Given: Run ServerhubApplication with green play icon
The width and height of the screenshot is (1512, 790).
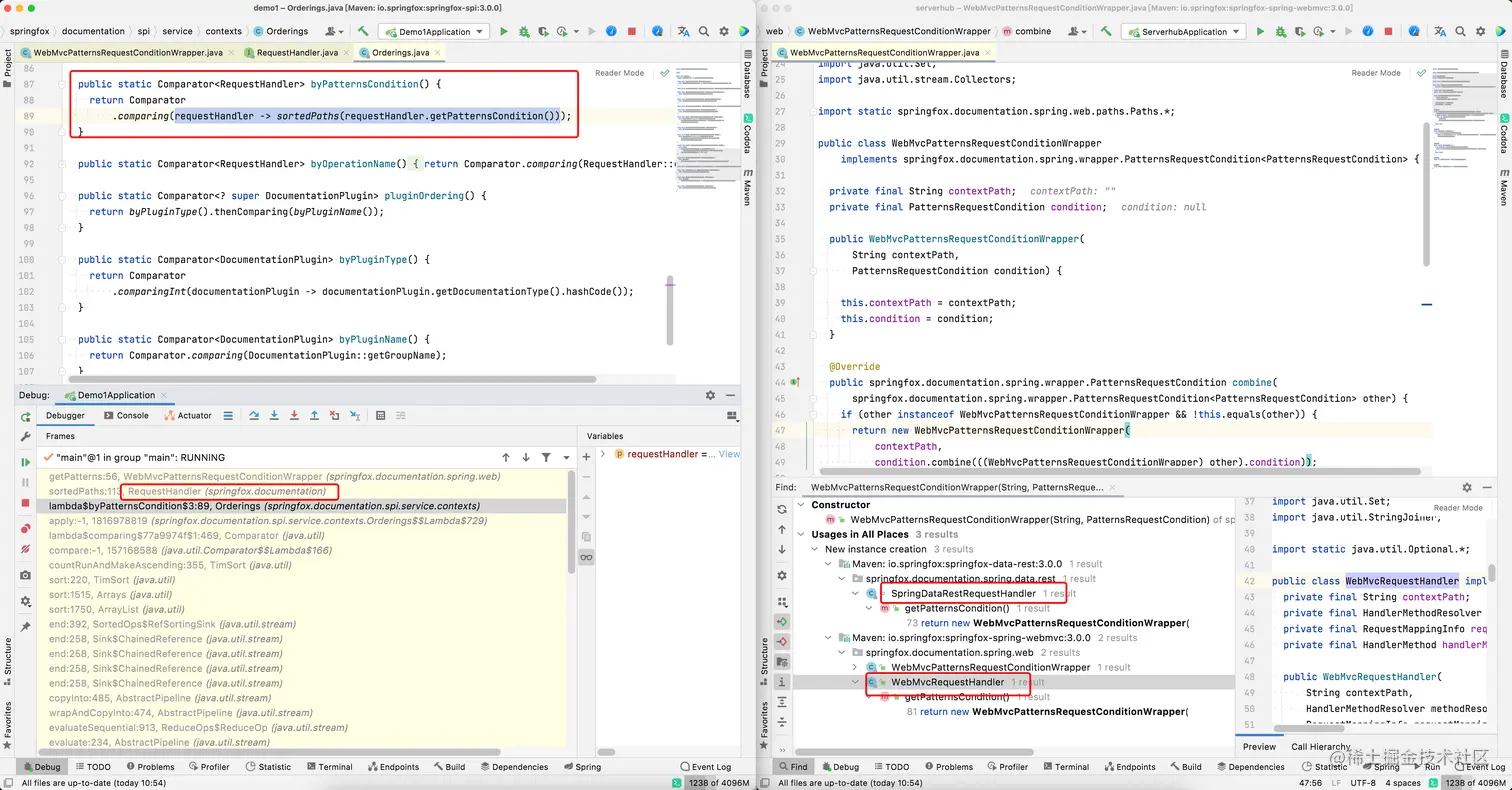Looking at the screenshot, I should [x=1260, y=32].
